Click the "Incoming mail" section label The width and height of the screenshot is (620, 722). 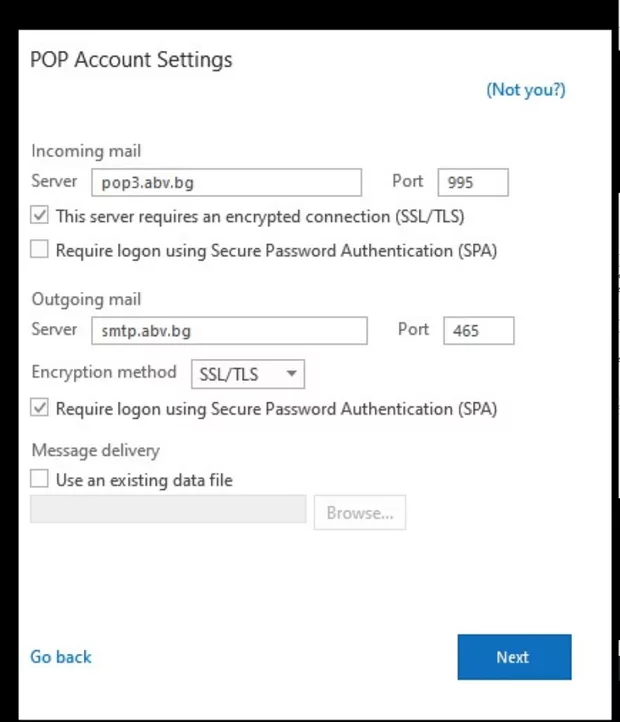click(86, 151)
